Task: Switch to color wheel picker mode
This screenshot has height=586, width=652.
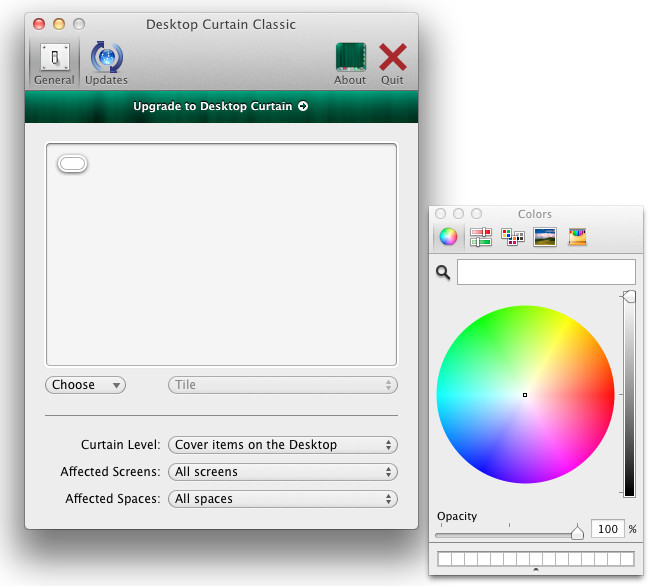Action: point(448,237)
